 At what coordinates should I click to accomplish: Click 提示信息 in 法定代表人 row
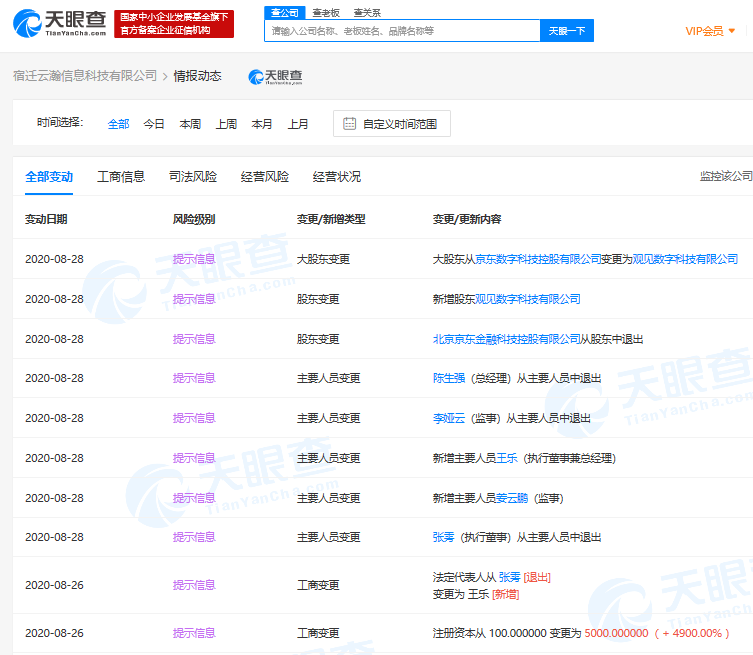point(194,585)
